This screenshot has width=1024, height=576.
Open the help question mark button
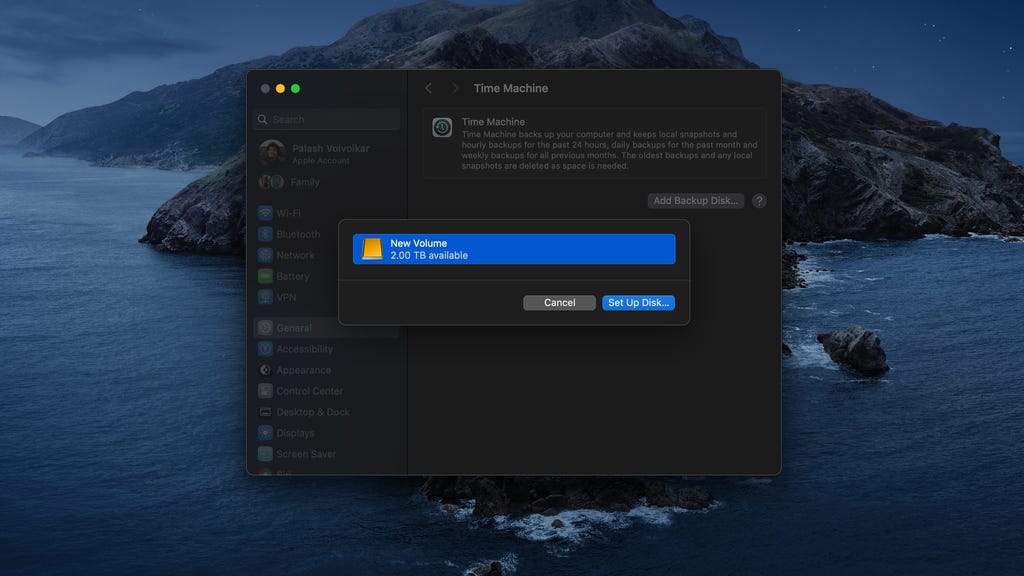[x=759, y=201]
